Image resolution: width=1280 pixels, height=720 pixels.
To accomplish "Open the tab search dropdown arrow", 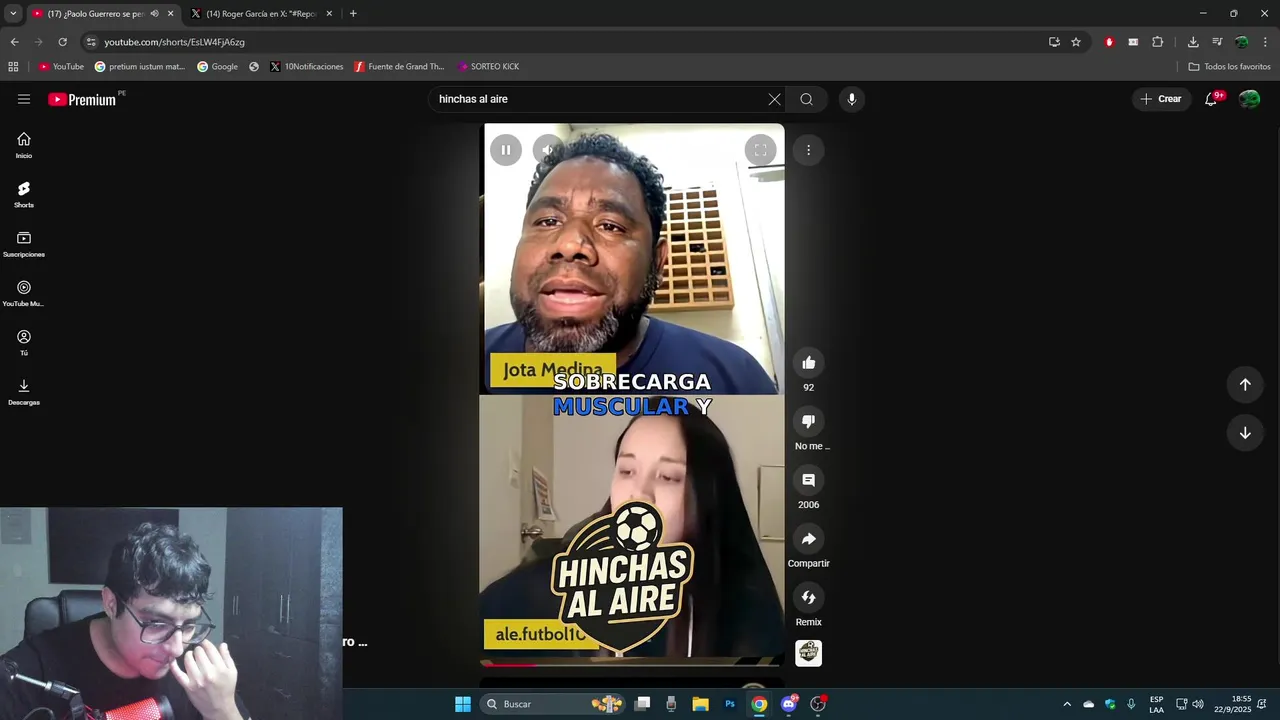I will tap(13, 14).
